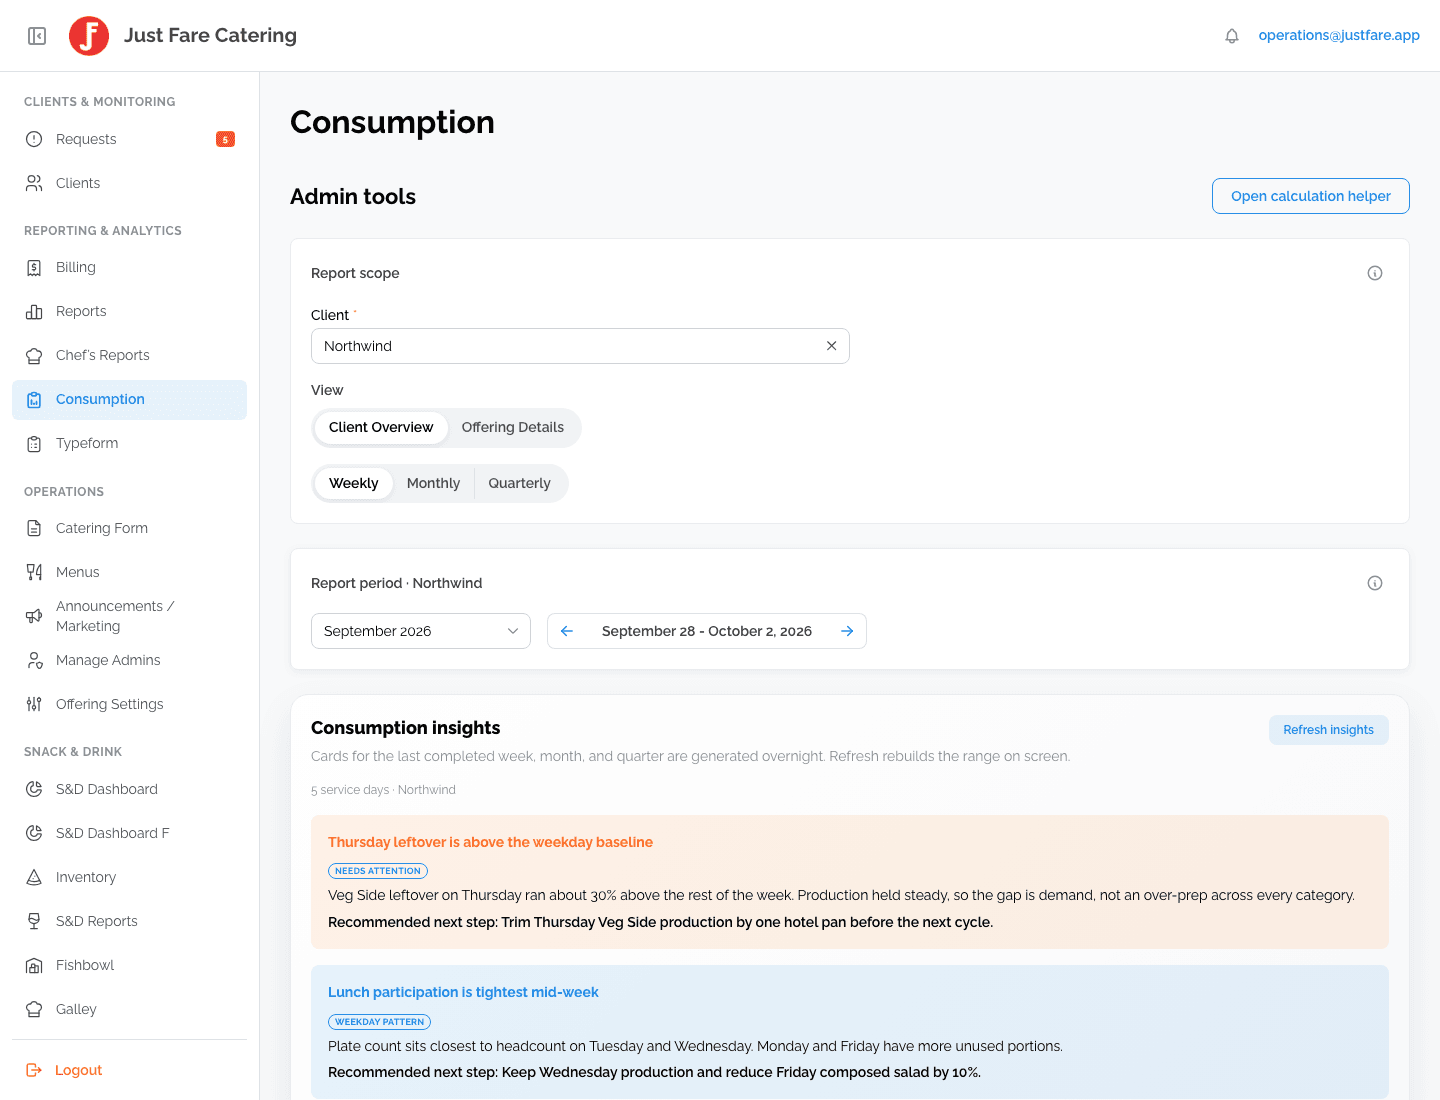Image resolution: width=1440 pixels, height=1100 pixels.
Task: Click Open calculation helper button
Action: 1310,196
